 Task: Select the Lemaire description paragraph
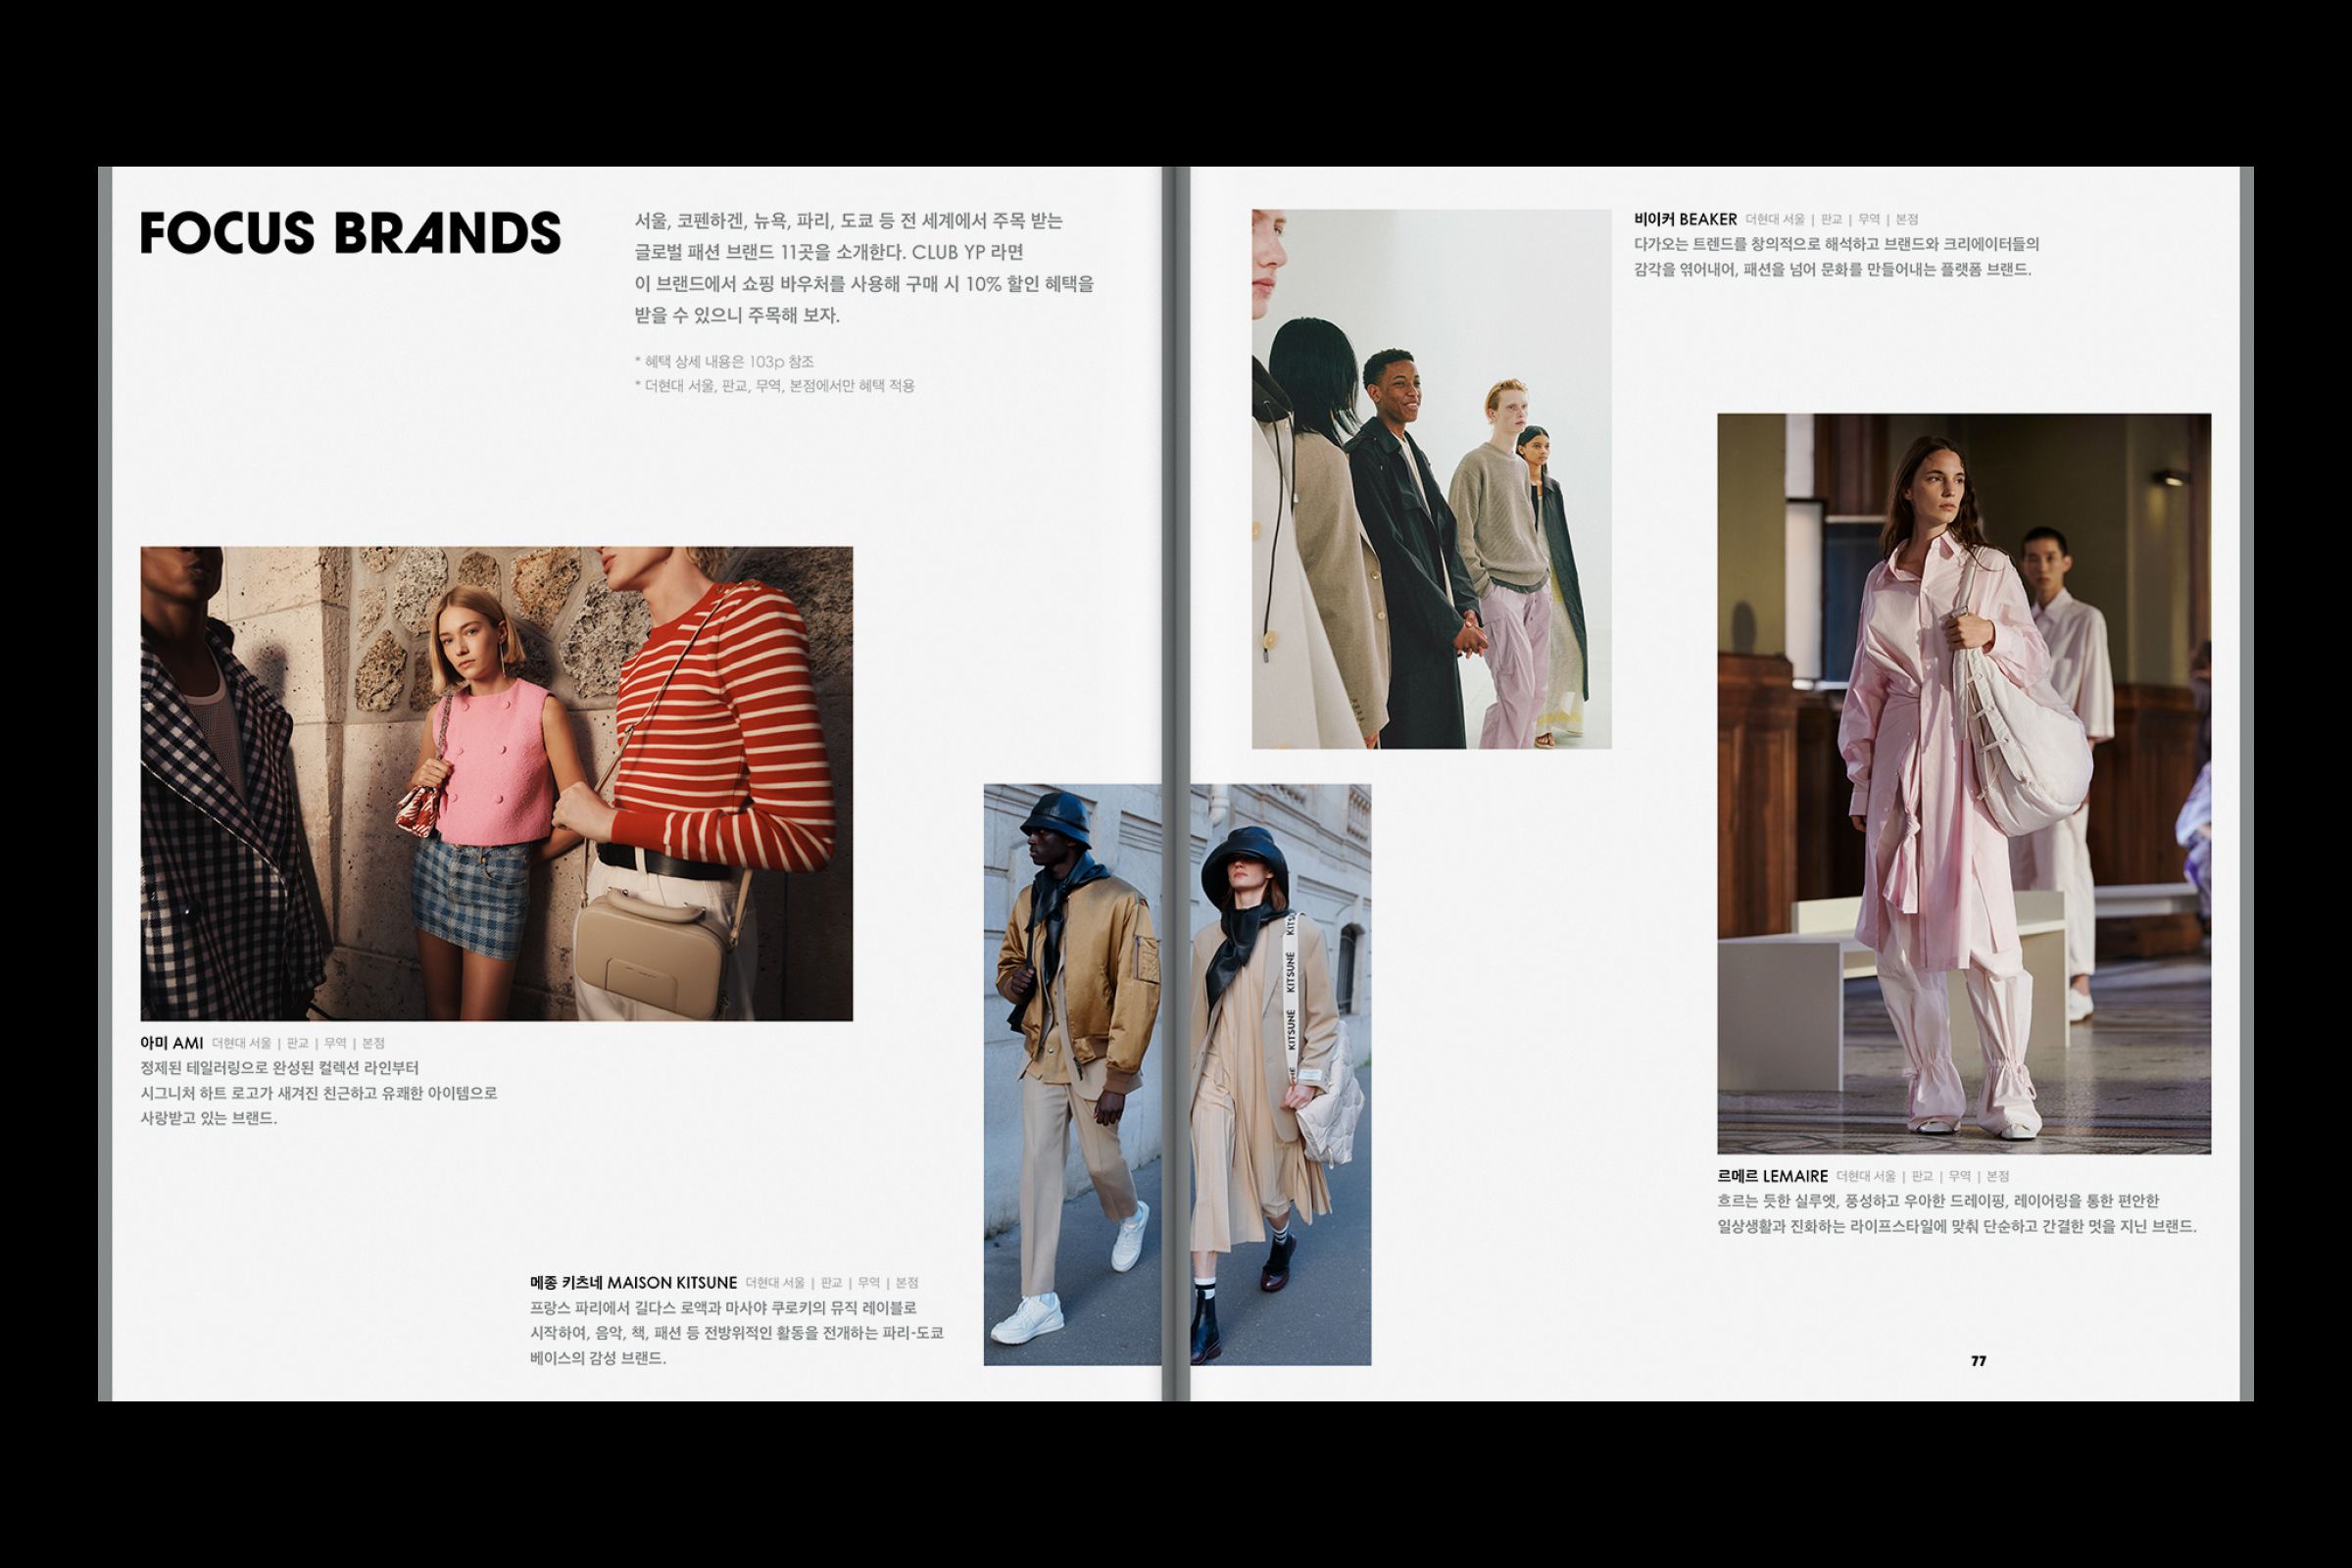[x=1957, y=1214]
